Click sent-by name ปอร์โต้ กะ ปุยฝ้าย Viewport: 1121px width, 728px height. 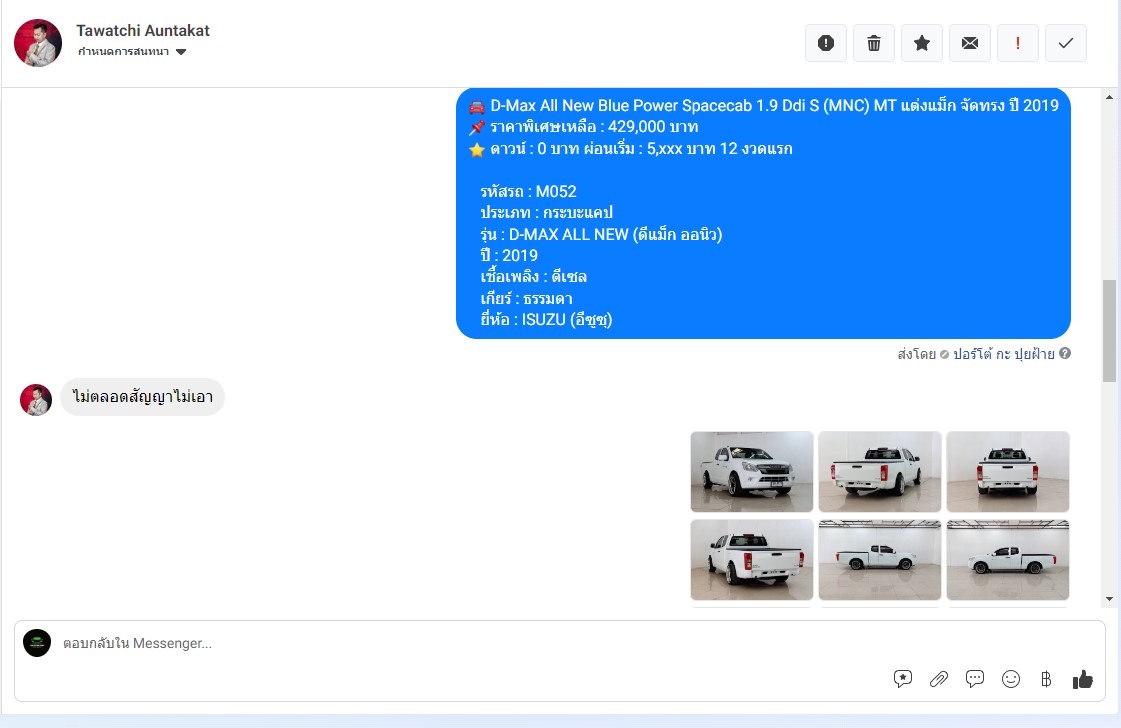(x=1004, y=353)
